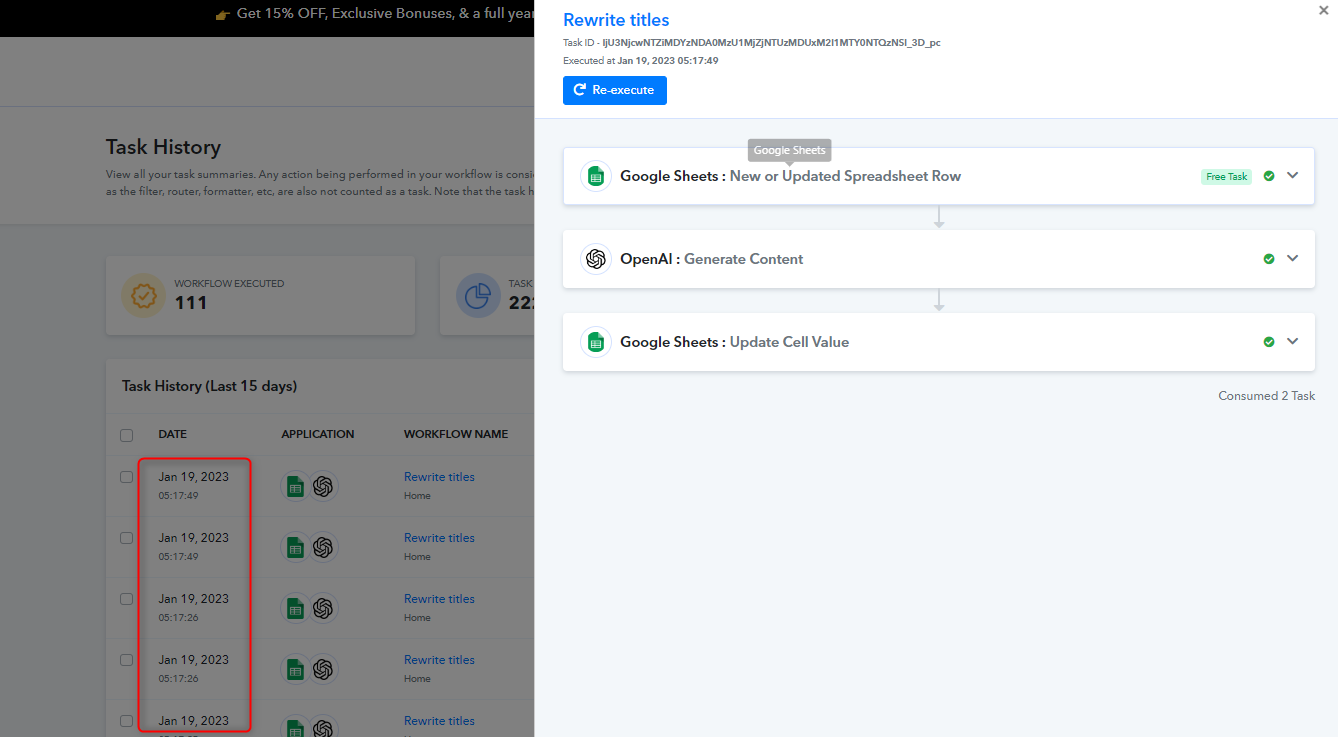The height and width of the screenshot is (737, 1338).
Task: Open Rewrite titles link in first 05:17:26 row
Action: pos(439,599)
